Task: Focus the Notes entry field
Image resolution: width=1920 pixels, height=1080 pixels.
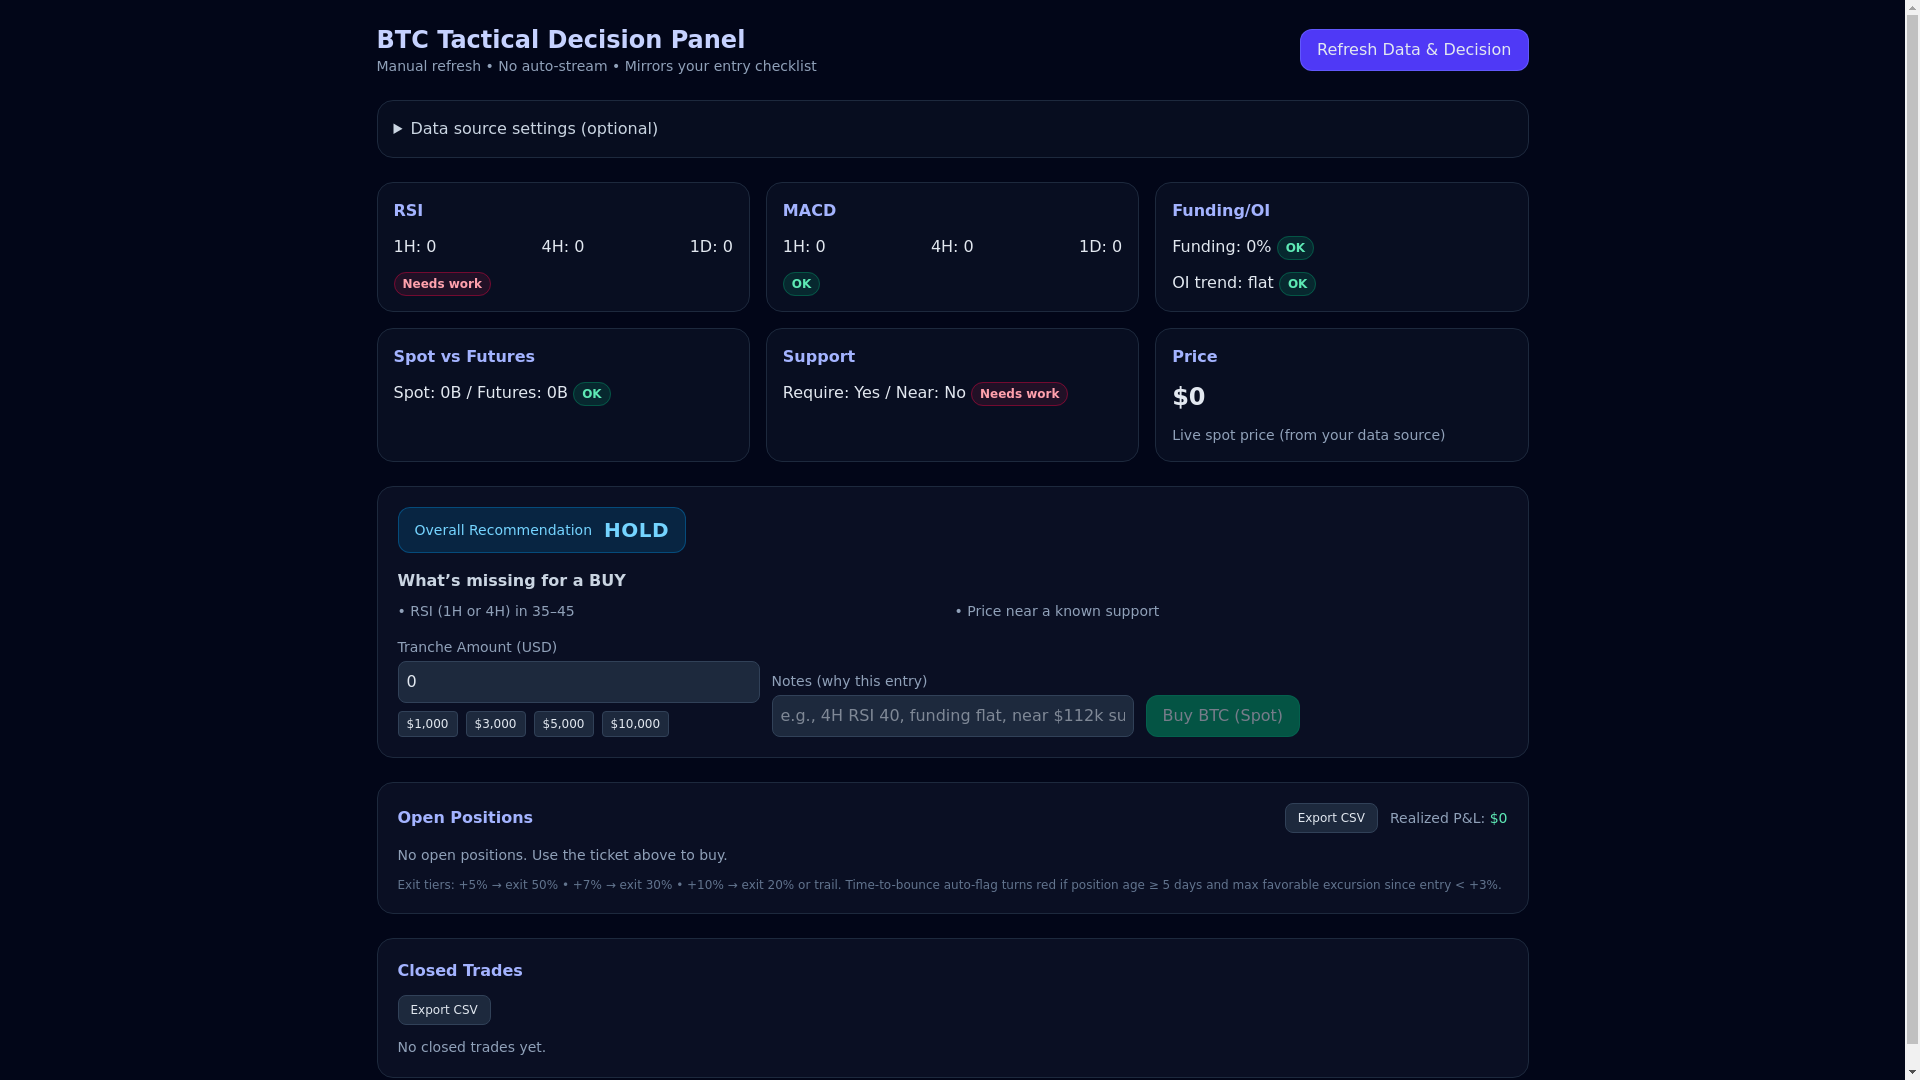Action: [x=952, y=716]
